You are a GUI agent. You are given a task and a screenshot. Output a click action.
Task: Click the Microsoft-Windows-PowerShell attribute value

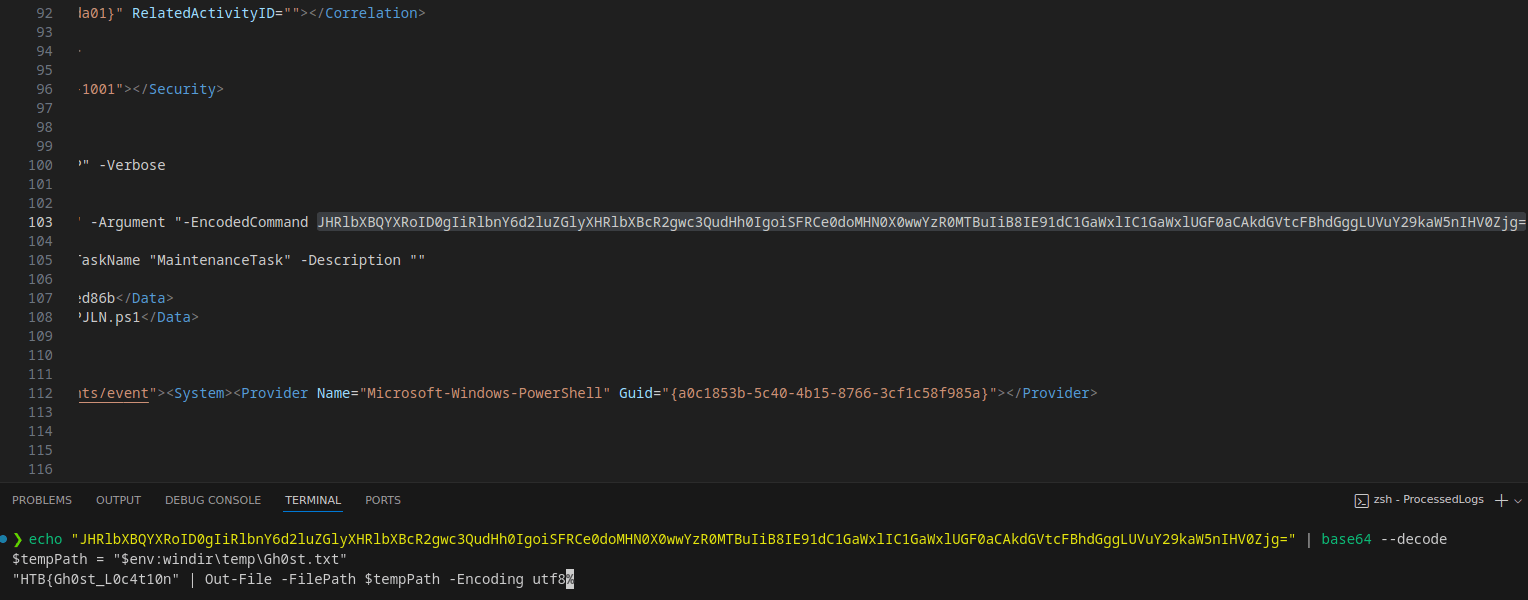coord(485,393)
